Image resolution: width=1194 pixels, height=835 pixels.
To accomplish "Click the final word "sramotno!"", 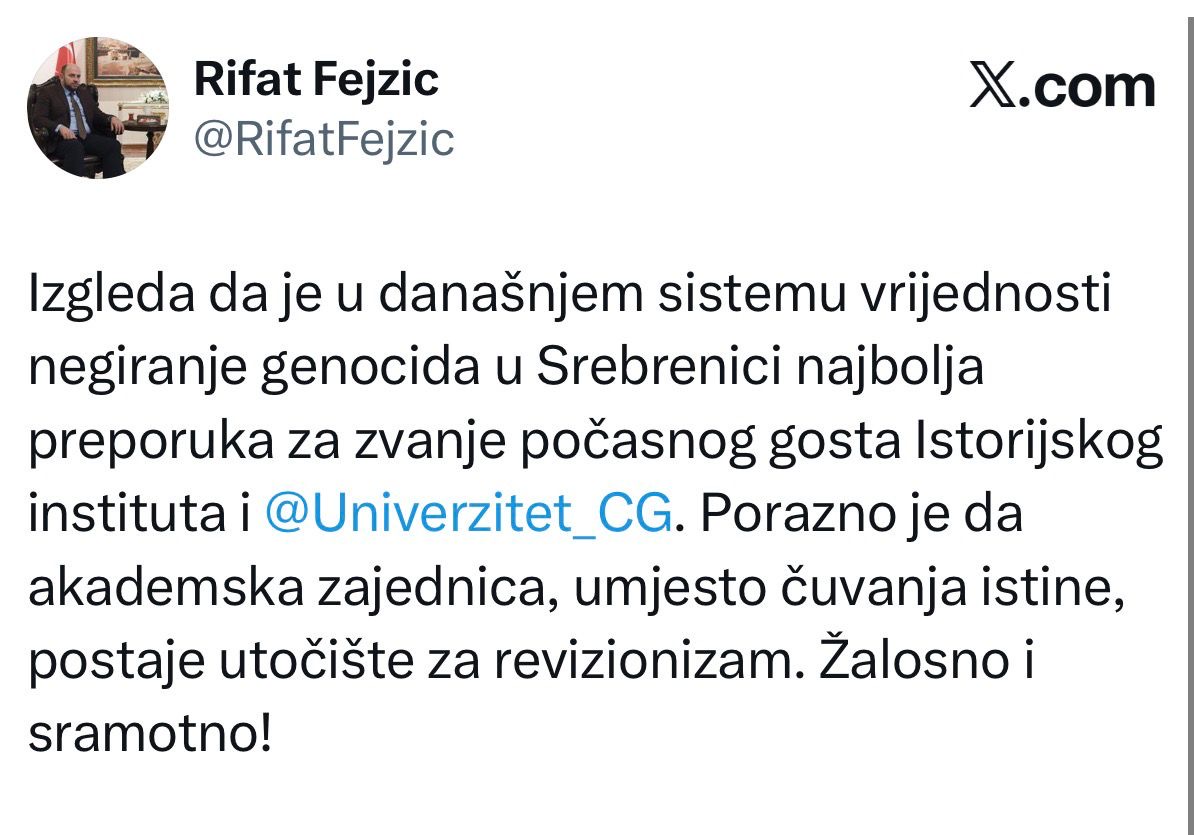I will coord(150,734).
